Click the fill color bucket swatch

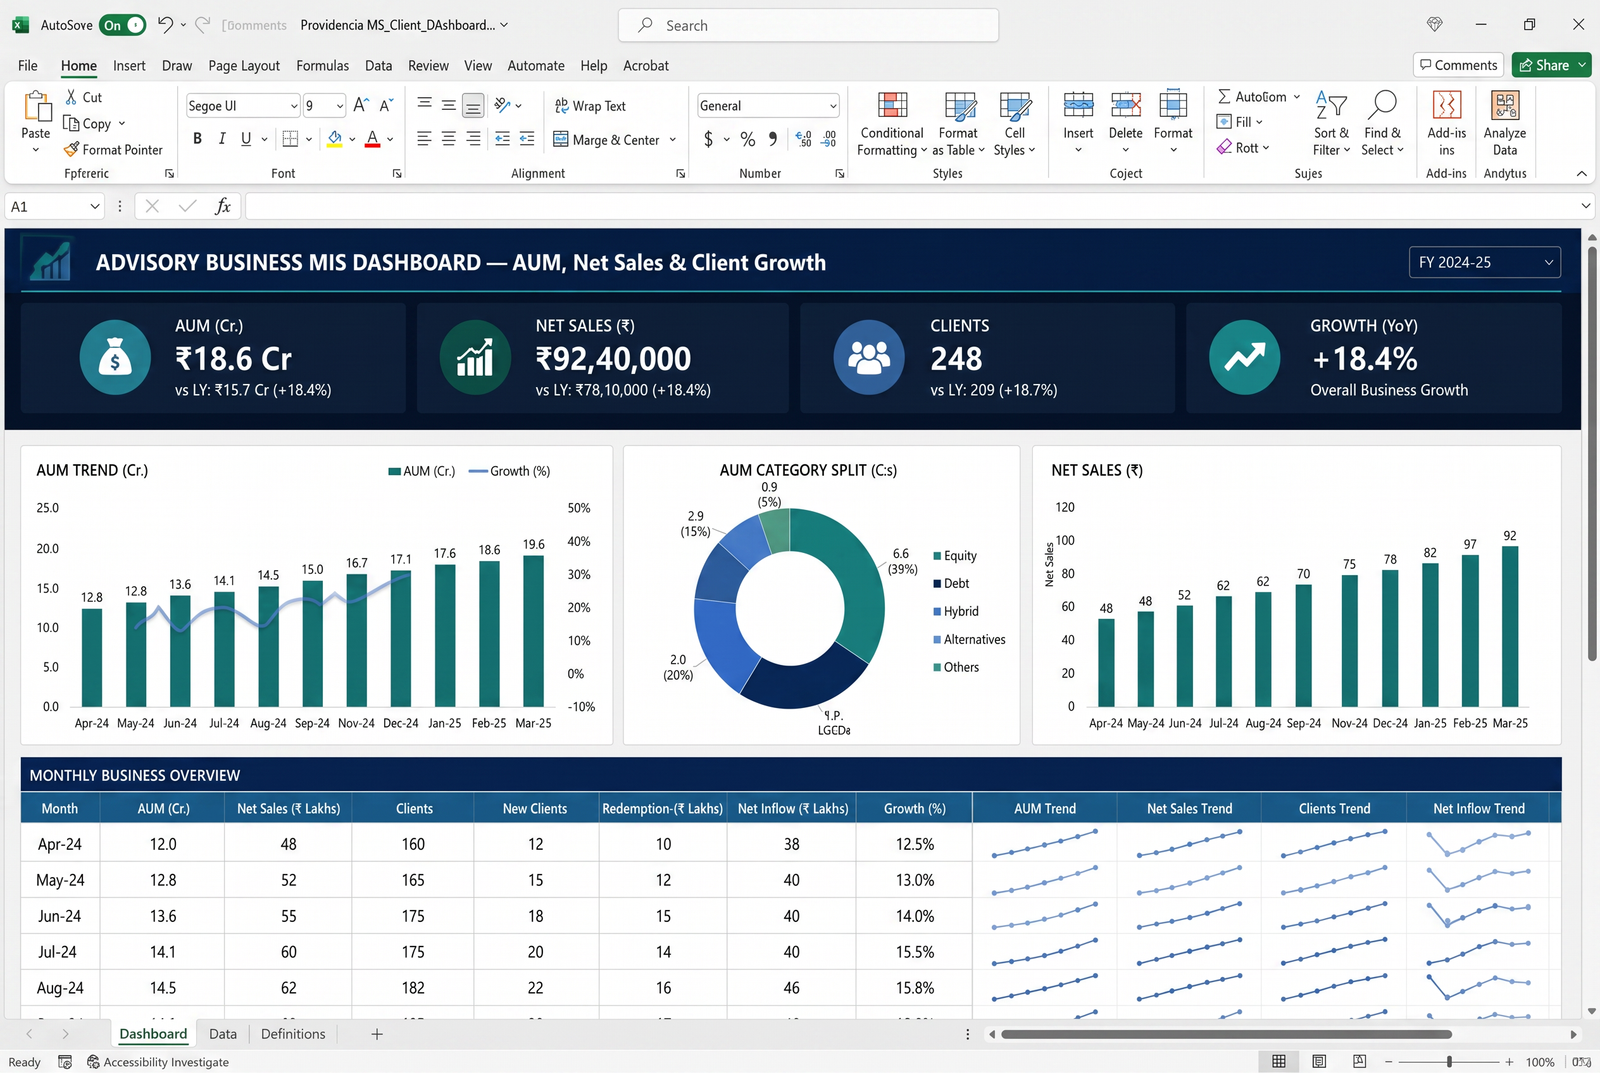tap(335, 139)
